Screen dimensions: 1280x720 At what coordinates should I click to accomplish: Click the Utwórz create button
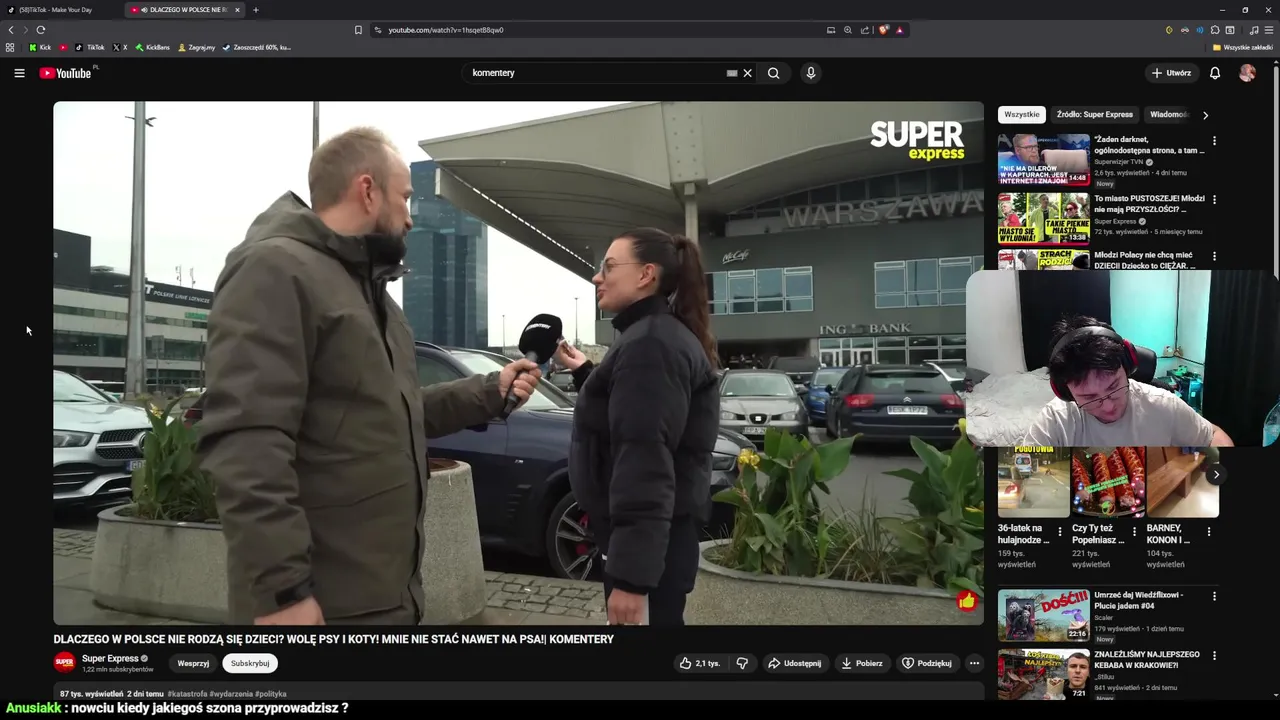(x=1171, y=73)
